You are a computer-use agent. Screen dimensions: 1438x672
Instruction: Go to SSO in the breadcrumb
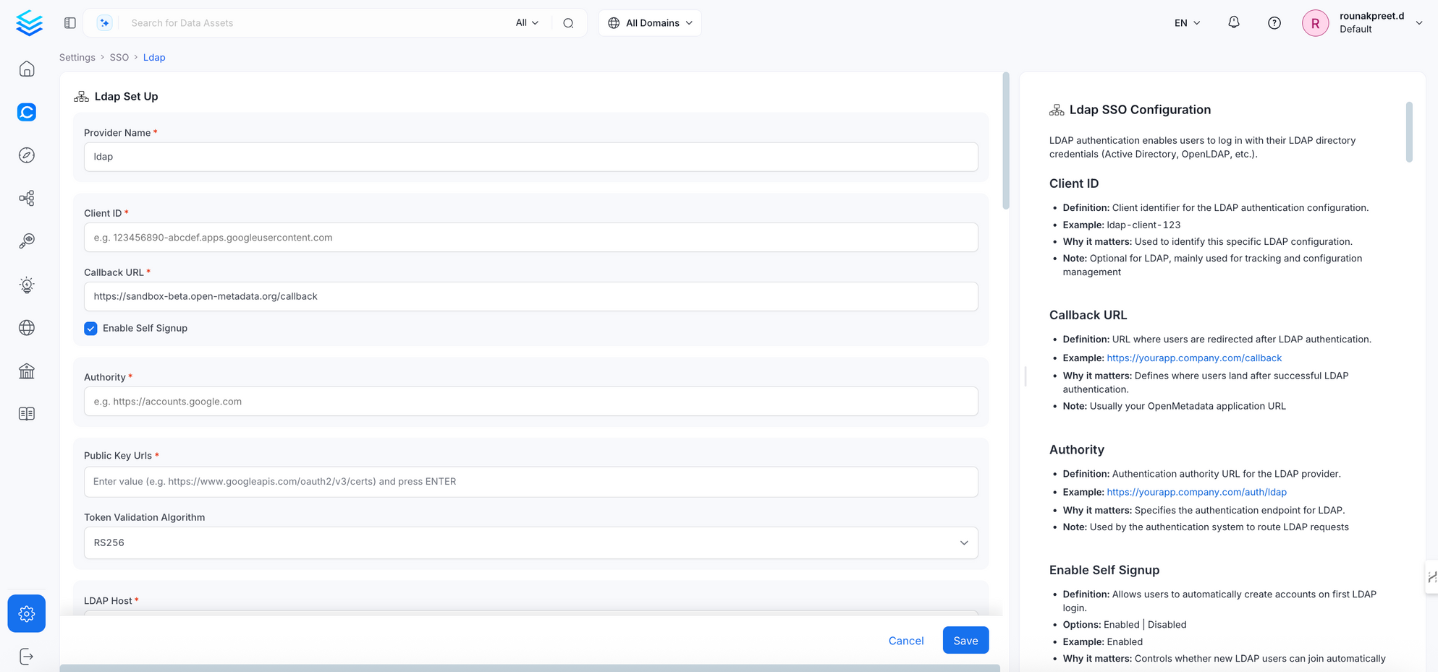(x=119, y=58)
